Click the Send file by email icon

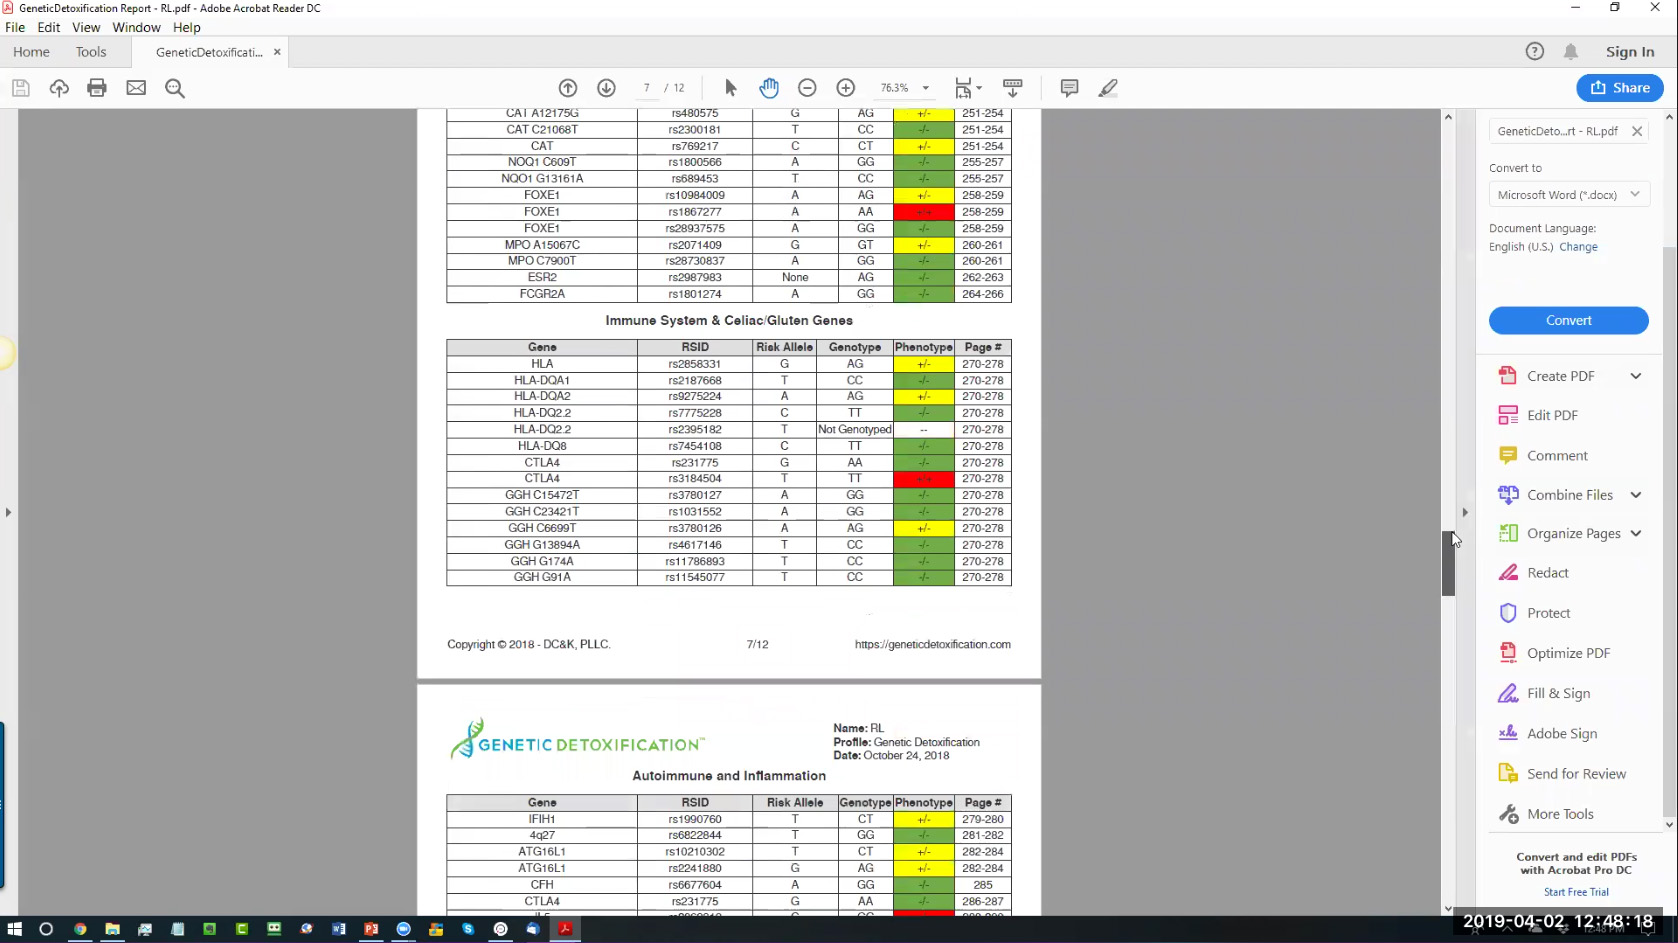[x=136, y=88]
